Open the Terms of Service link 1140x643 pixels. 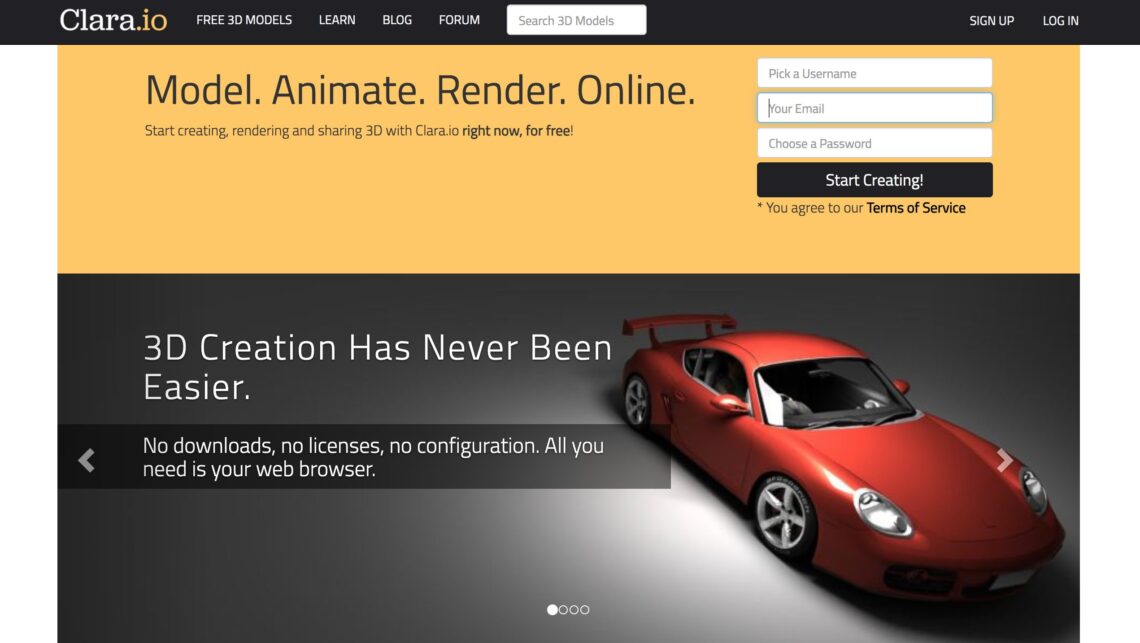pos(916,208)
